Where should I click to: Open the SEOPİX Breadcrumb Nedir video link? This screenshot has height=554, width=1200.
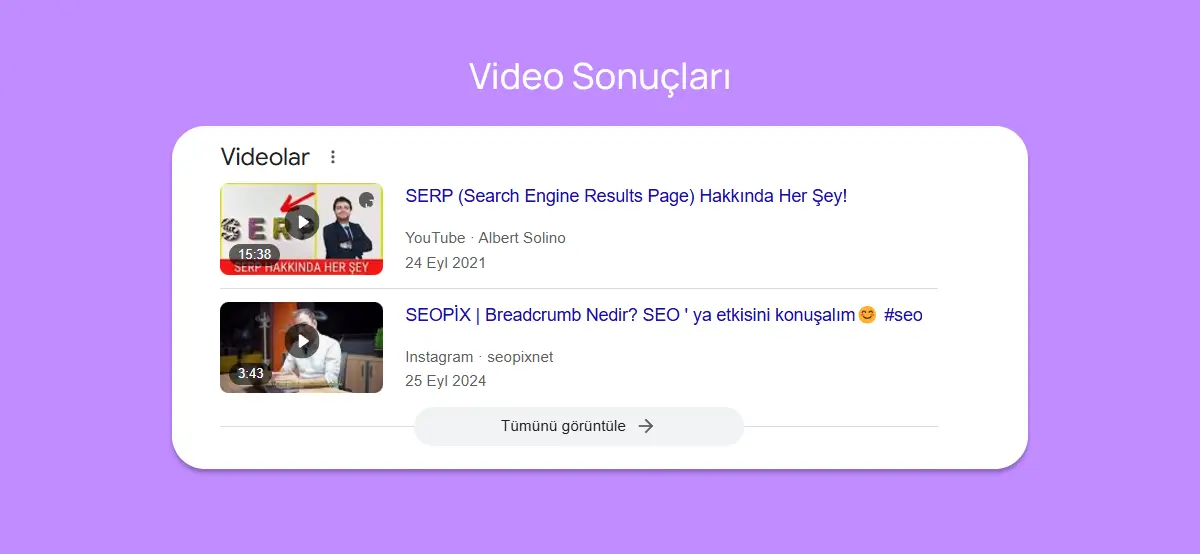click(x=664, y=315)
